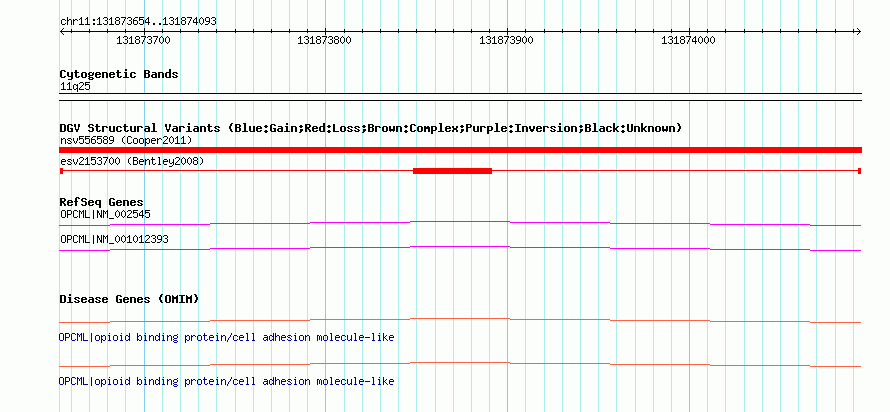890x412 pixels.
Task: Click the cytogenetic band 11q25 bar
Action: tap(460, 97)
